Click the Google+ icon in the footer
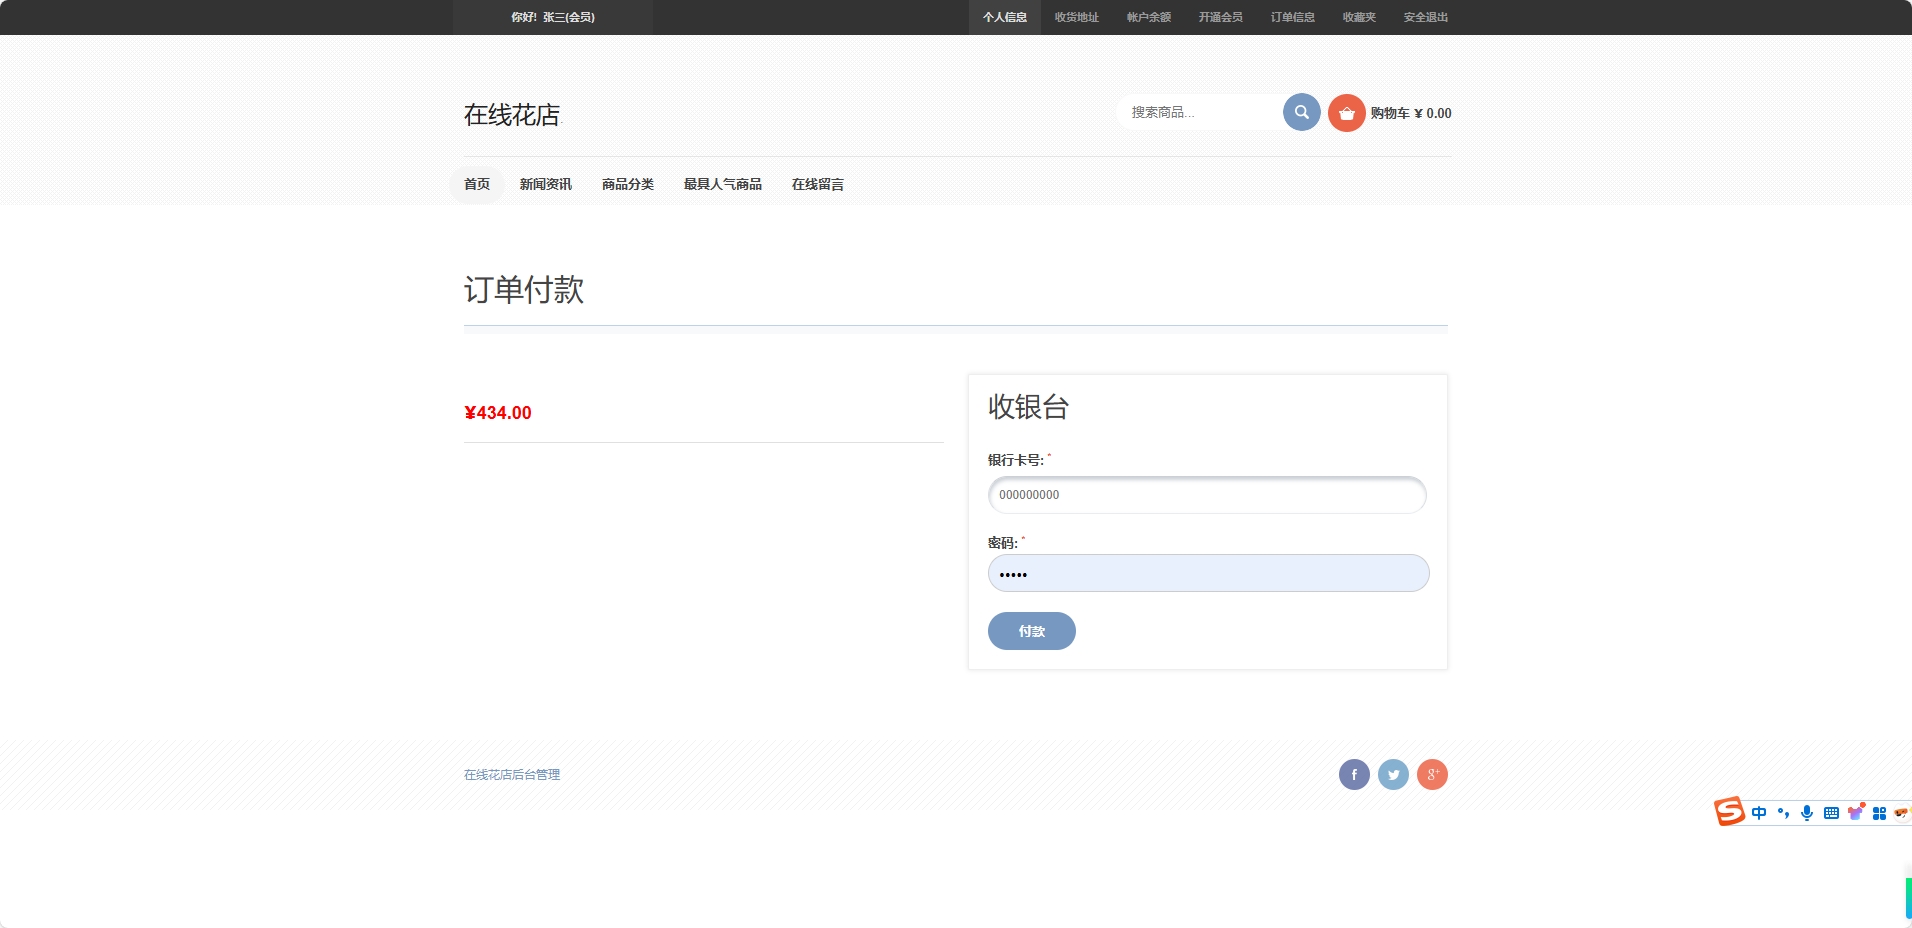Viewport: 1912px width, 928px height. [1432, 774]
